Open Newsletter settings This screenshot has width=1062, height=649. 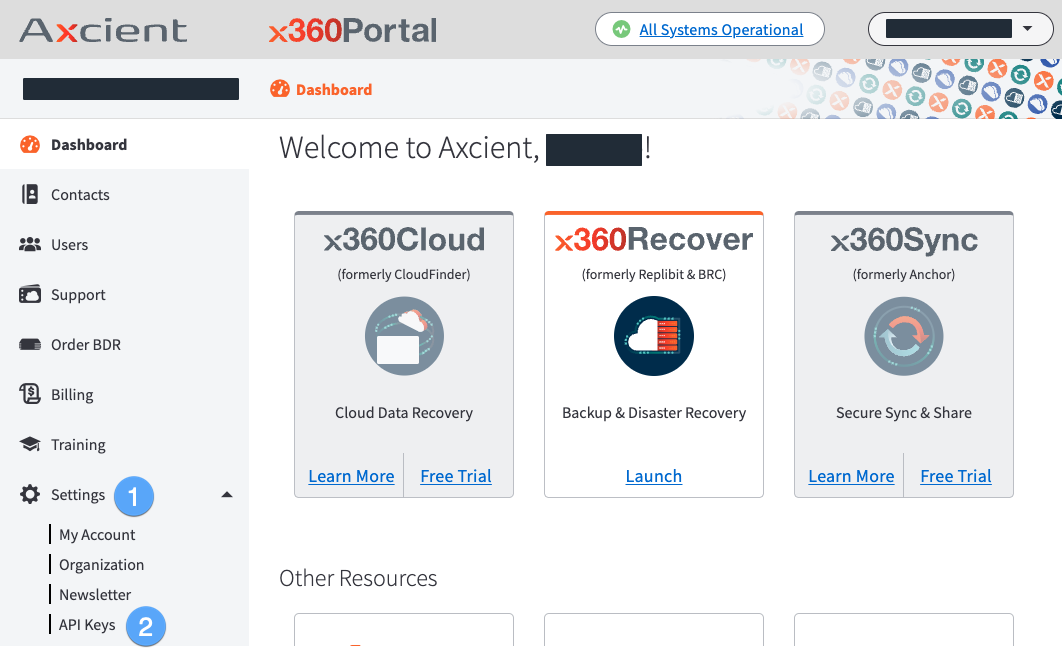tap(95, 594)
